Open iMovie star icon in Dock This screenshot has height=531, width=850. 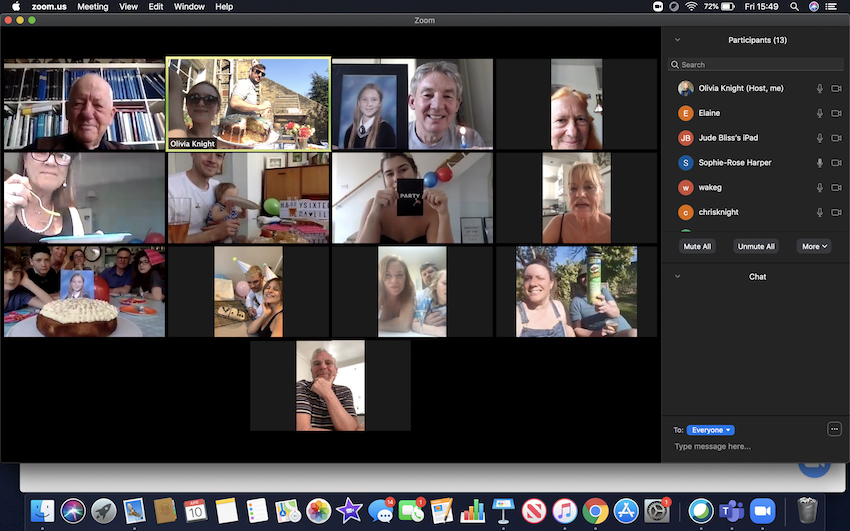click(x=349, y=510)
